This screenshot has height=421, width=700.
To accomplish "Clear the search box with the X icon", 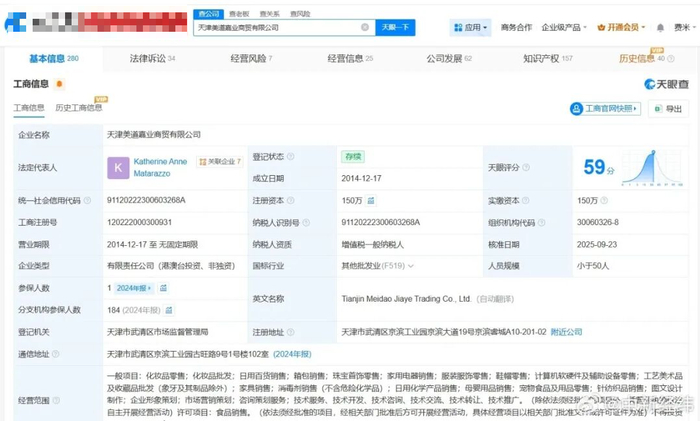I will [x=365, y=27].
